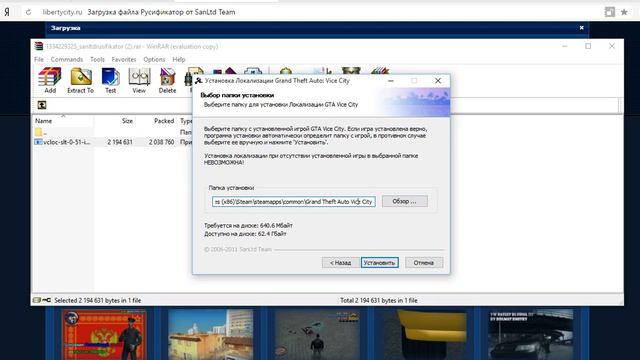Open the orange building screenshot thumbnail
The image size is (640, 360).
tap(210, 335)
